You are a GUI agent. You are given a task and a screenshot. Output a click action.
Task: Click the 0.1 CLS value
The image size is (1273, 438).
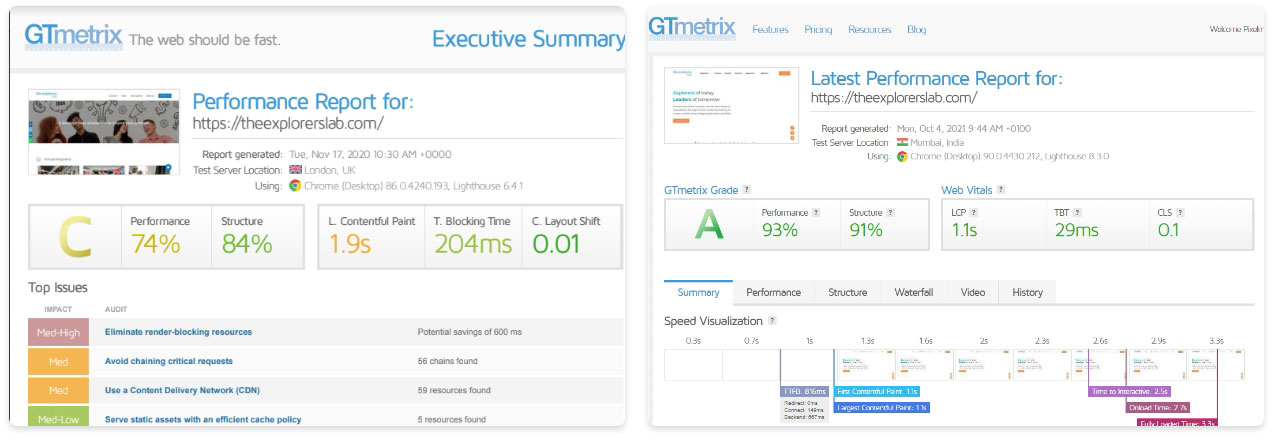[1168, 230]
